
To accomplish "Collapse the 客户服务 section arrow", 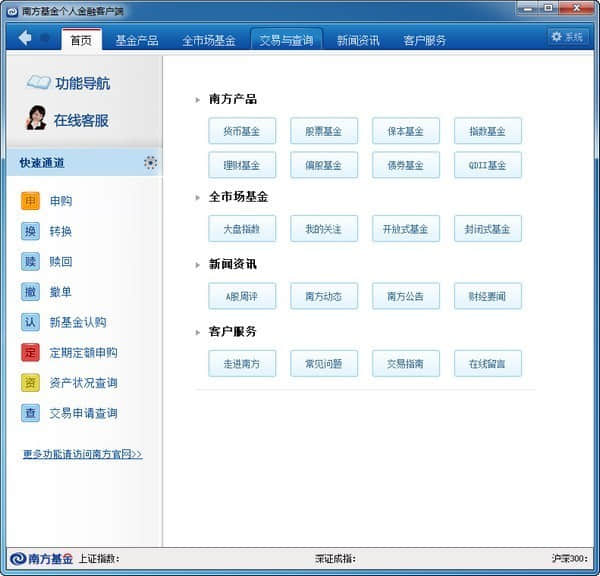I will click(197, 332).
